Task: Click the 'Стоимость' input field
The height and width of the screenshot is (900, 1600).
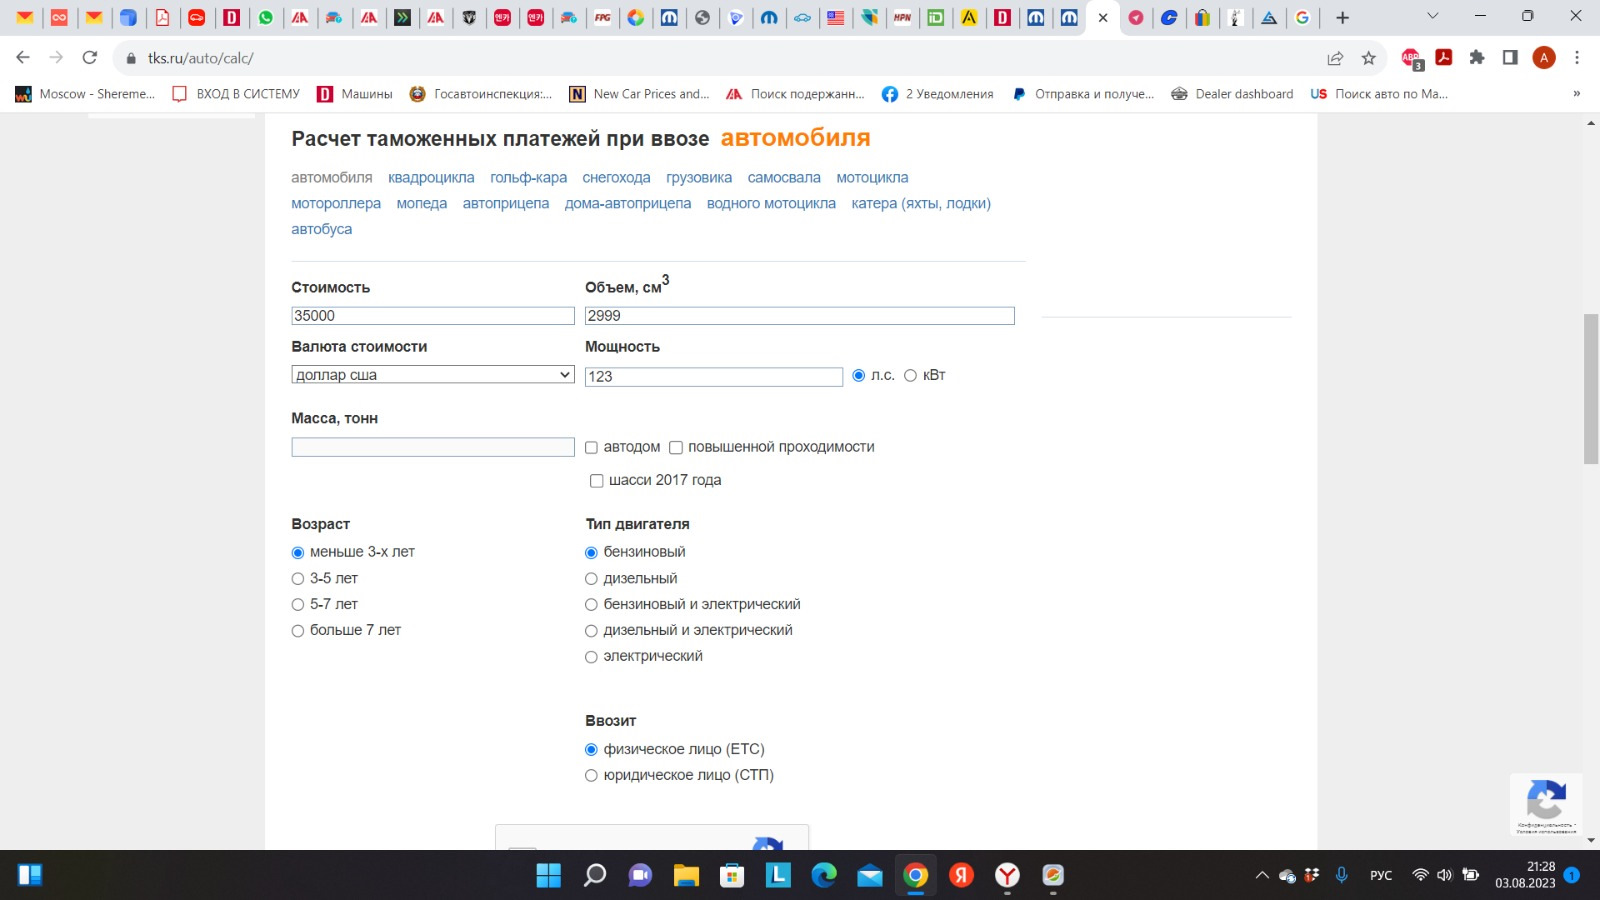Action: coord(433,315)
